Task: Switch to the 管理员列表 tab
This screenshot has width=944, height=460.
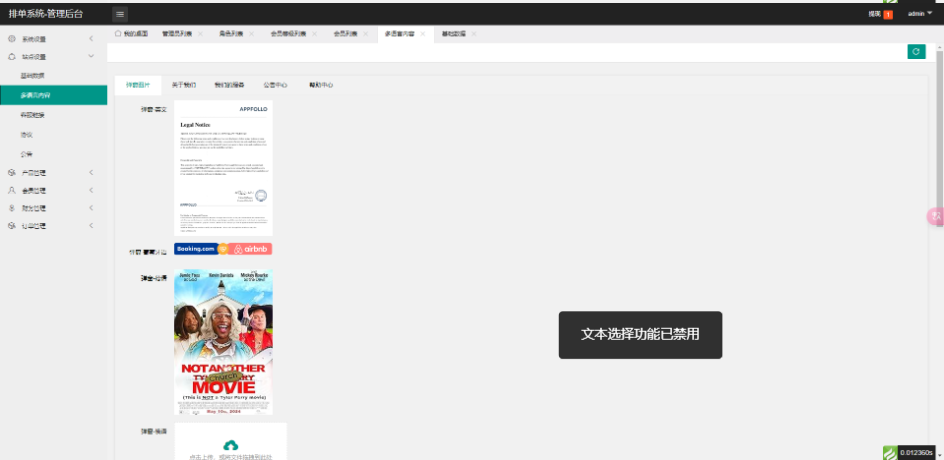Action: [177, 34]
